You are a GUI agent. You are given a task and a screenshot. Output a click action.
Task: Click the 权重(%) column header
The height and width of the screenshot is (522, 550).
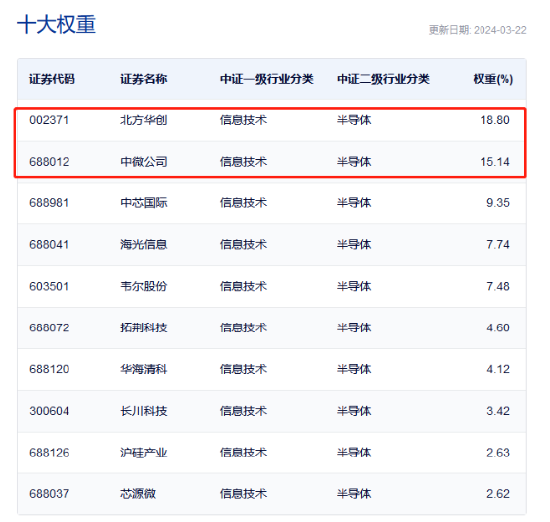point(493,79)
